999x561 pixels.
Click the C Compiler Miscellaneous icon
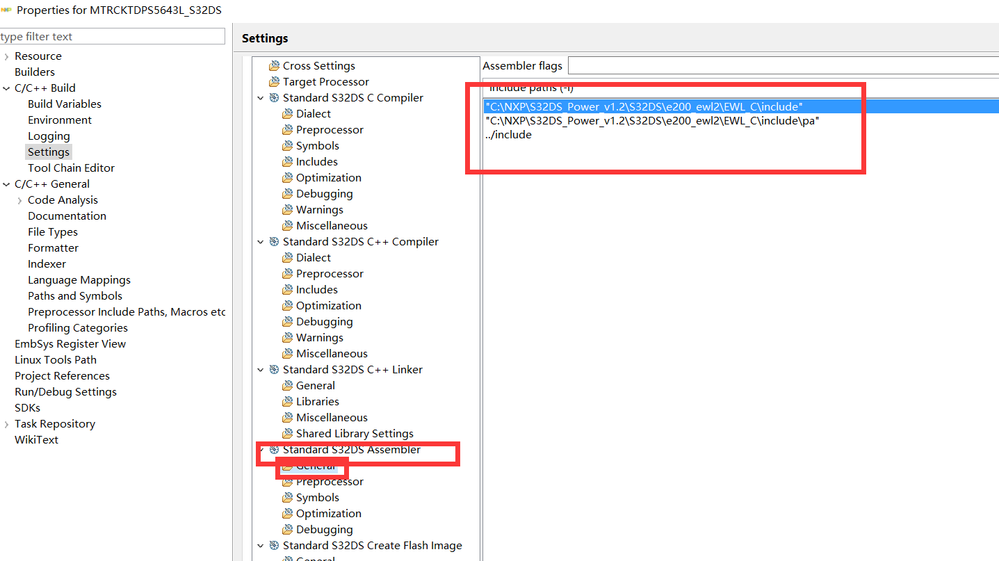coord(287,225)
